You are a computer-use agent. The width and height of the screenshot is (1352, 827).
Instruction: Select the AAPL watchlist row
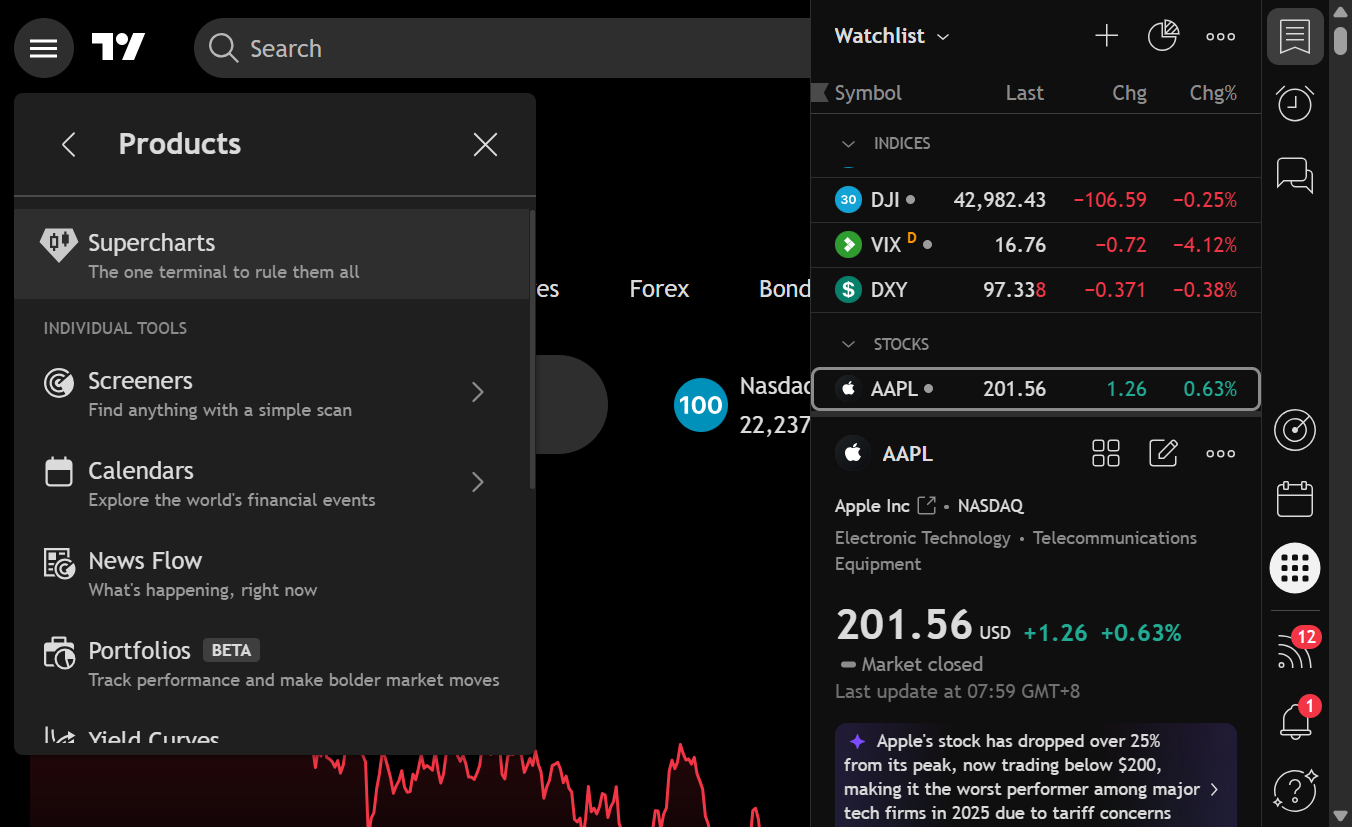pyautogui.click(x=1036, y=389)
